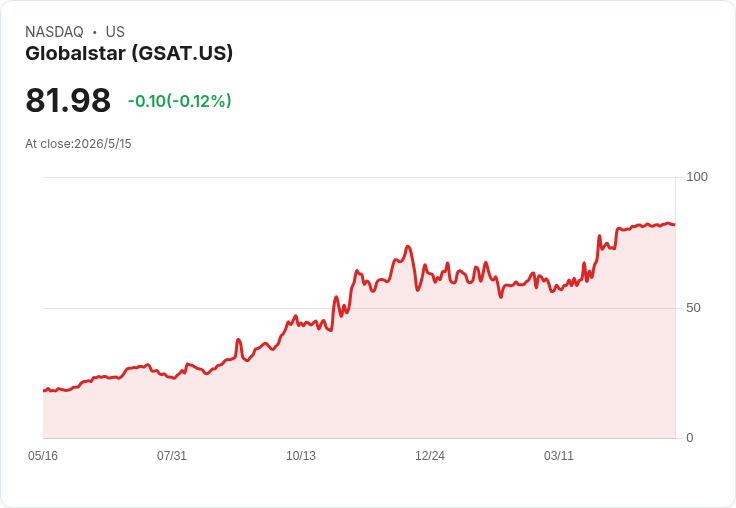Click the leftmost start of the price line

(x=44, y=390)
